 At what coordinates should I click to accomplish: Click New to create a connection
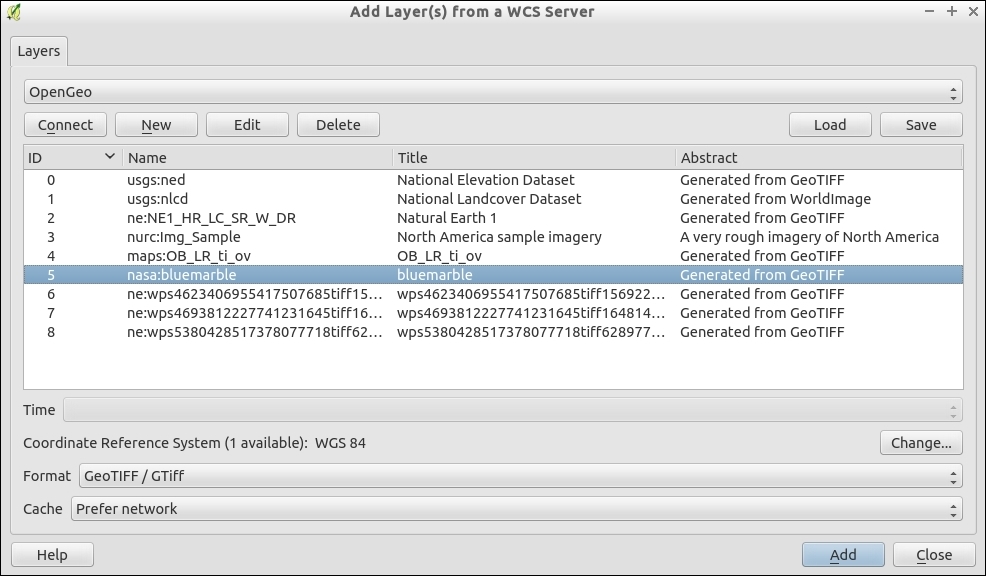click(x=156, y=125)
